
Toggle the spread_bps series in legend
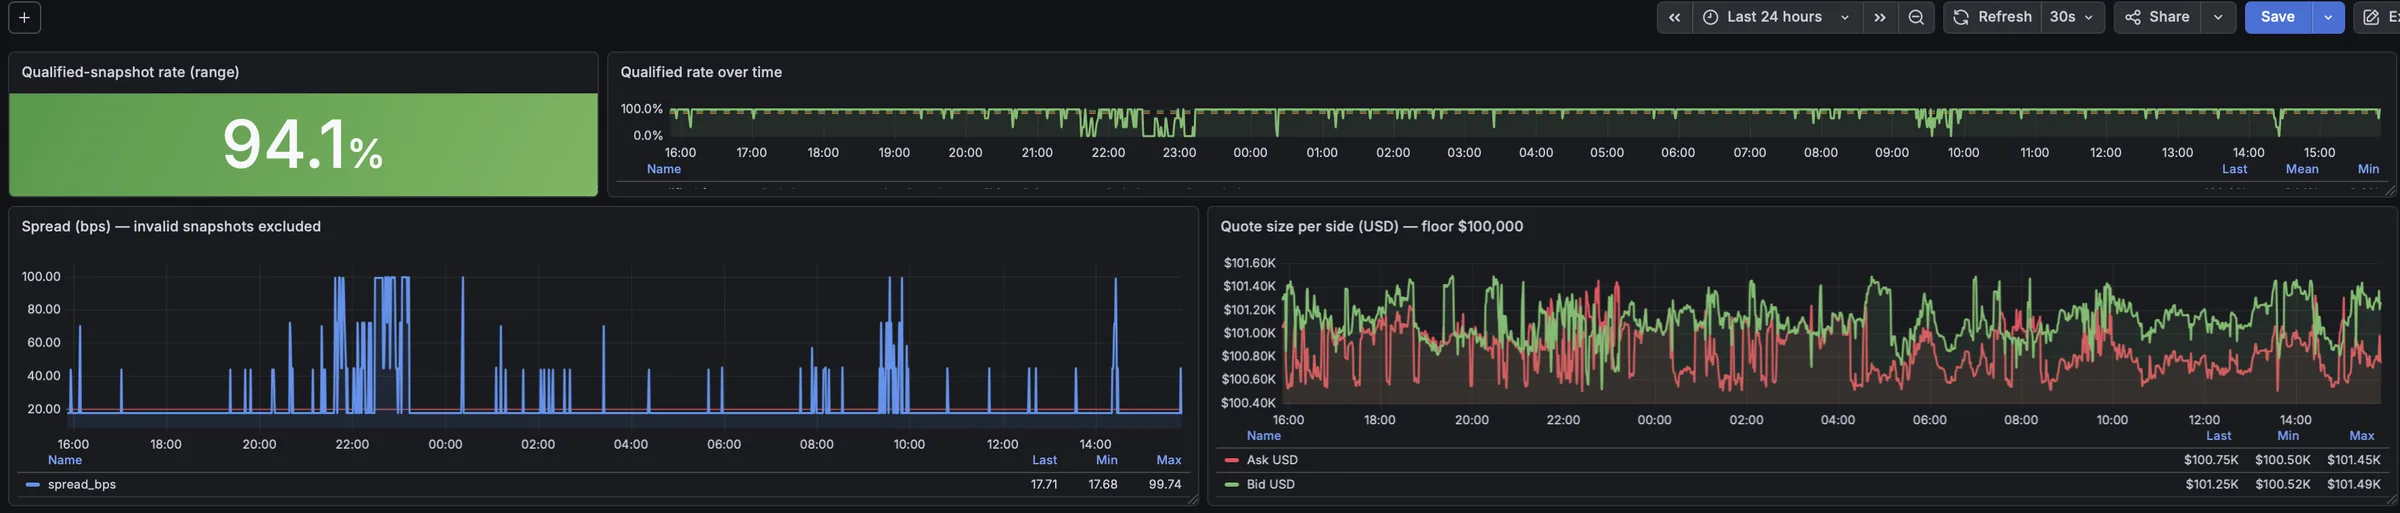point(82,484)
